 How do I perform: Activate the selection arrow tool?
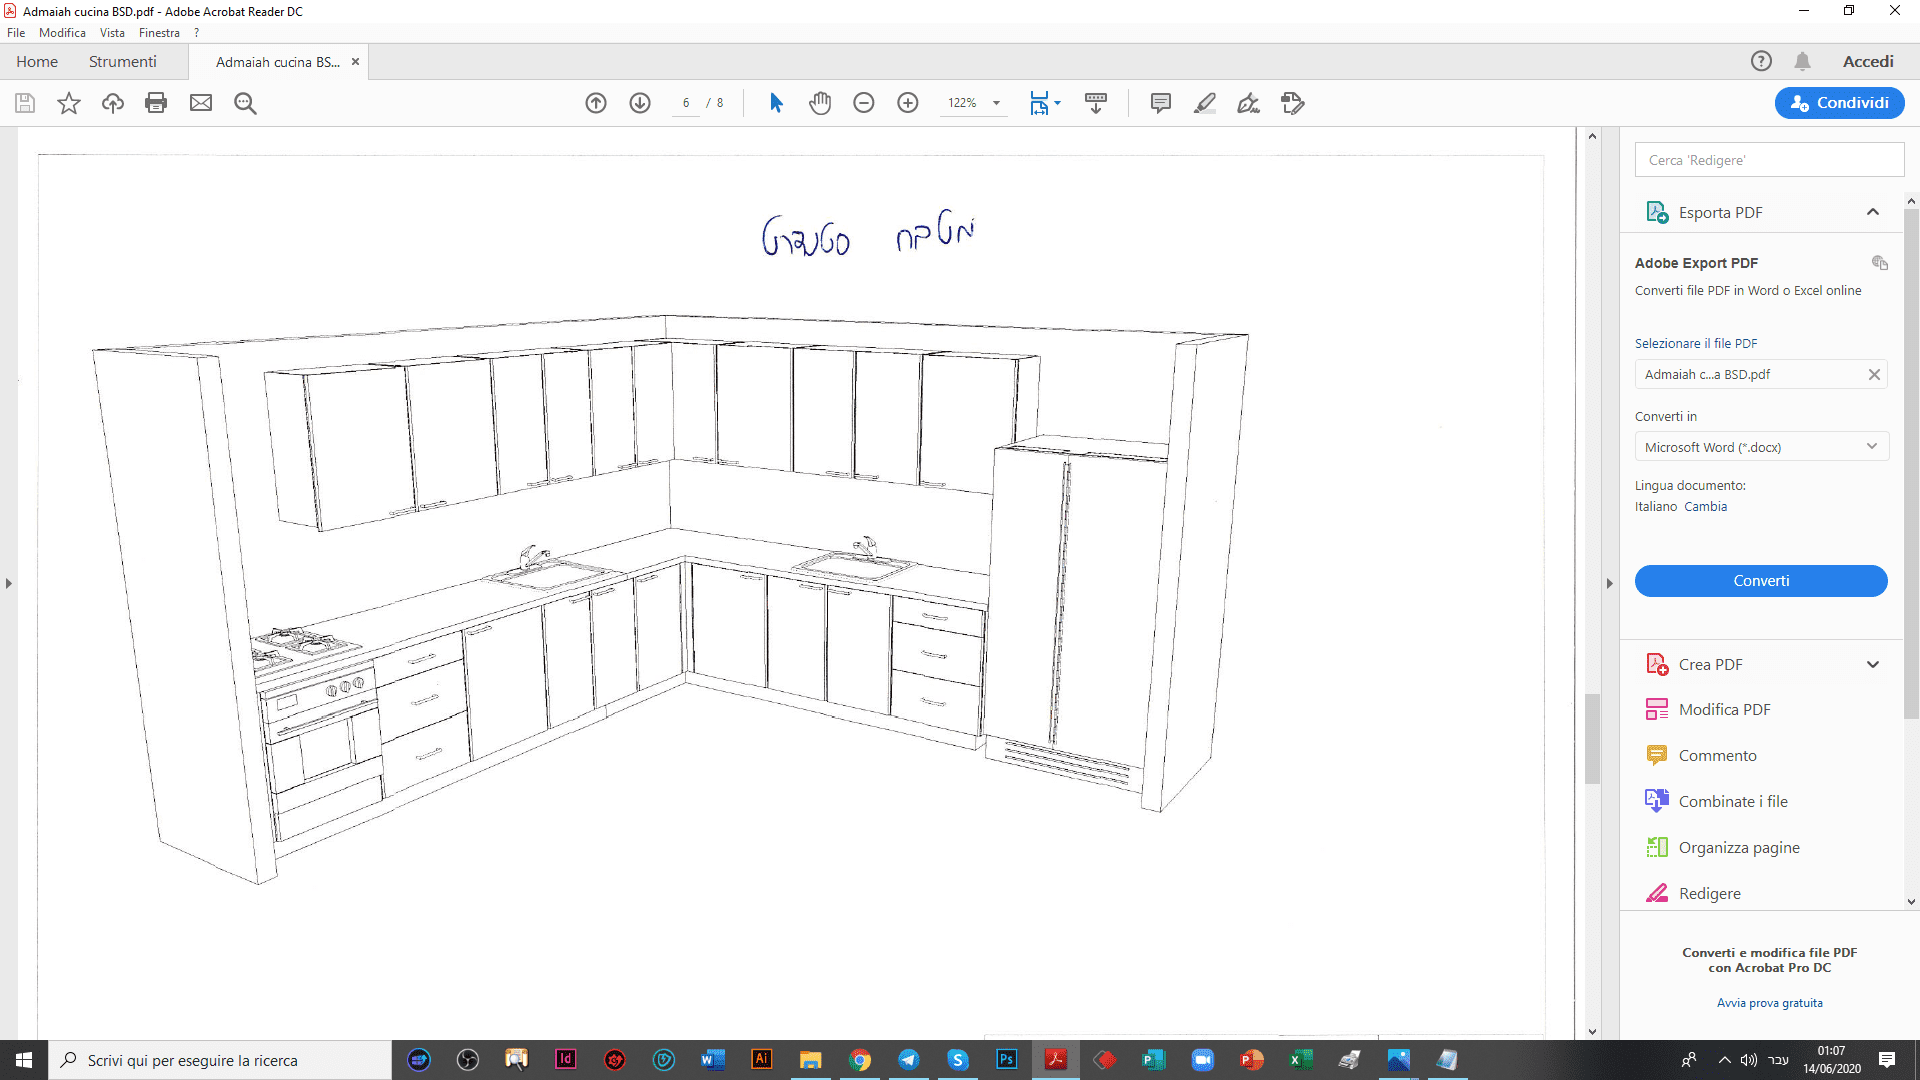coord(776,103)
